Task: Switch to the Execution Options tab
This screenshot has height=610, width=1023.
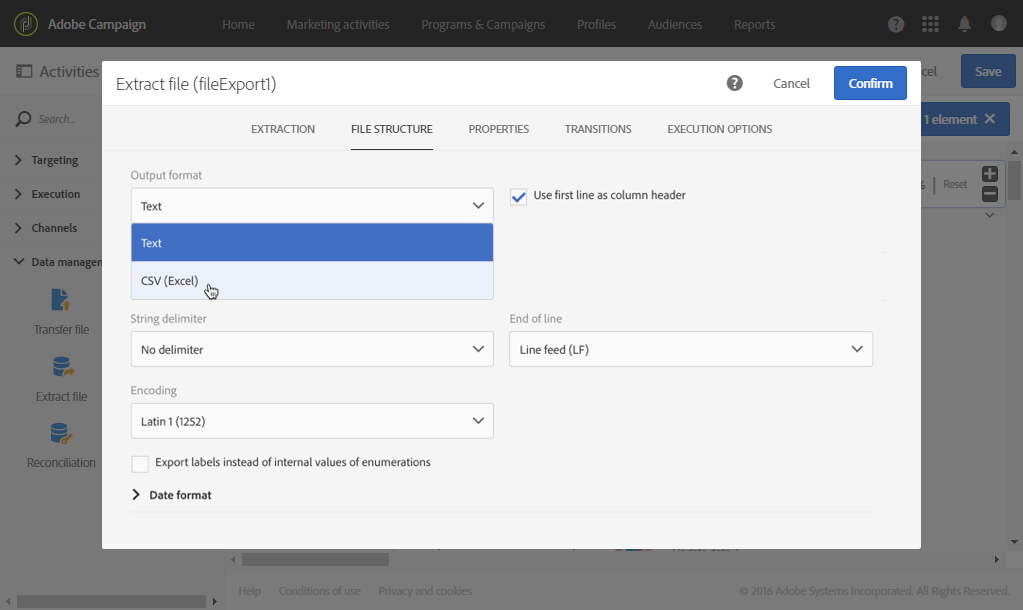Action: [719, 129]
